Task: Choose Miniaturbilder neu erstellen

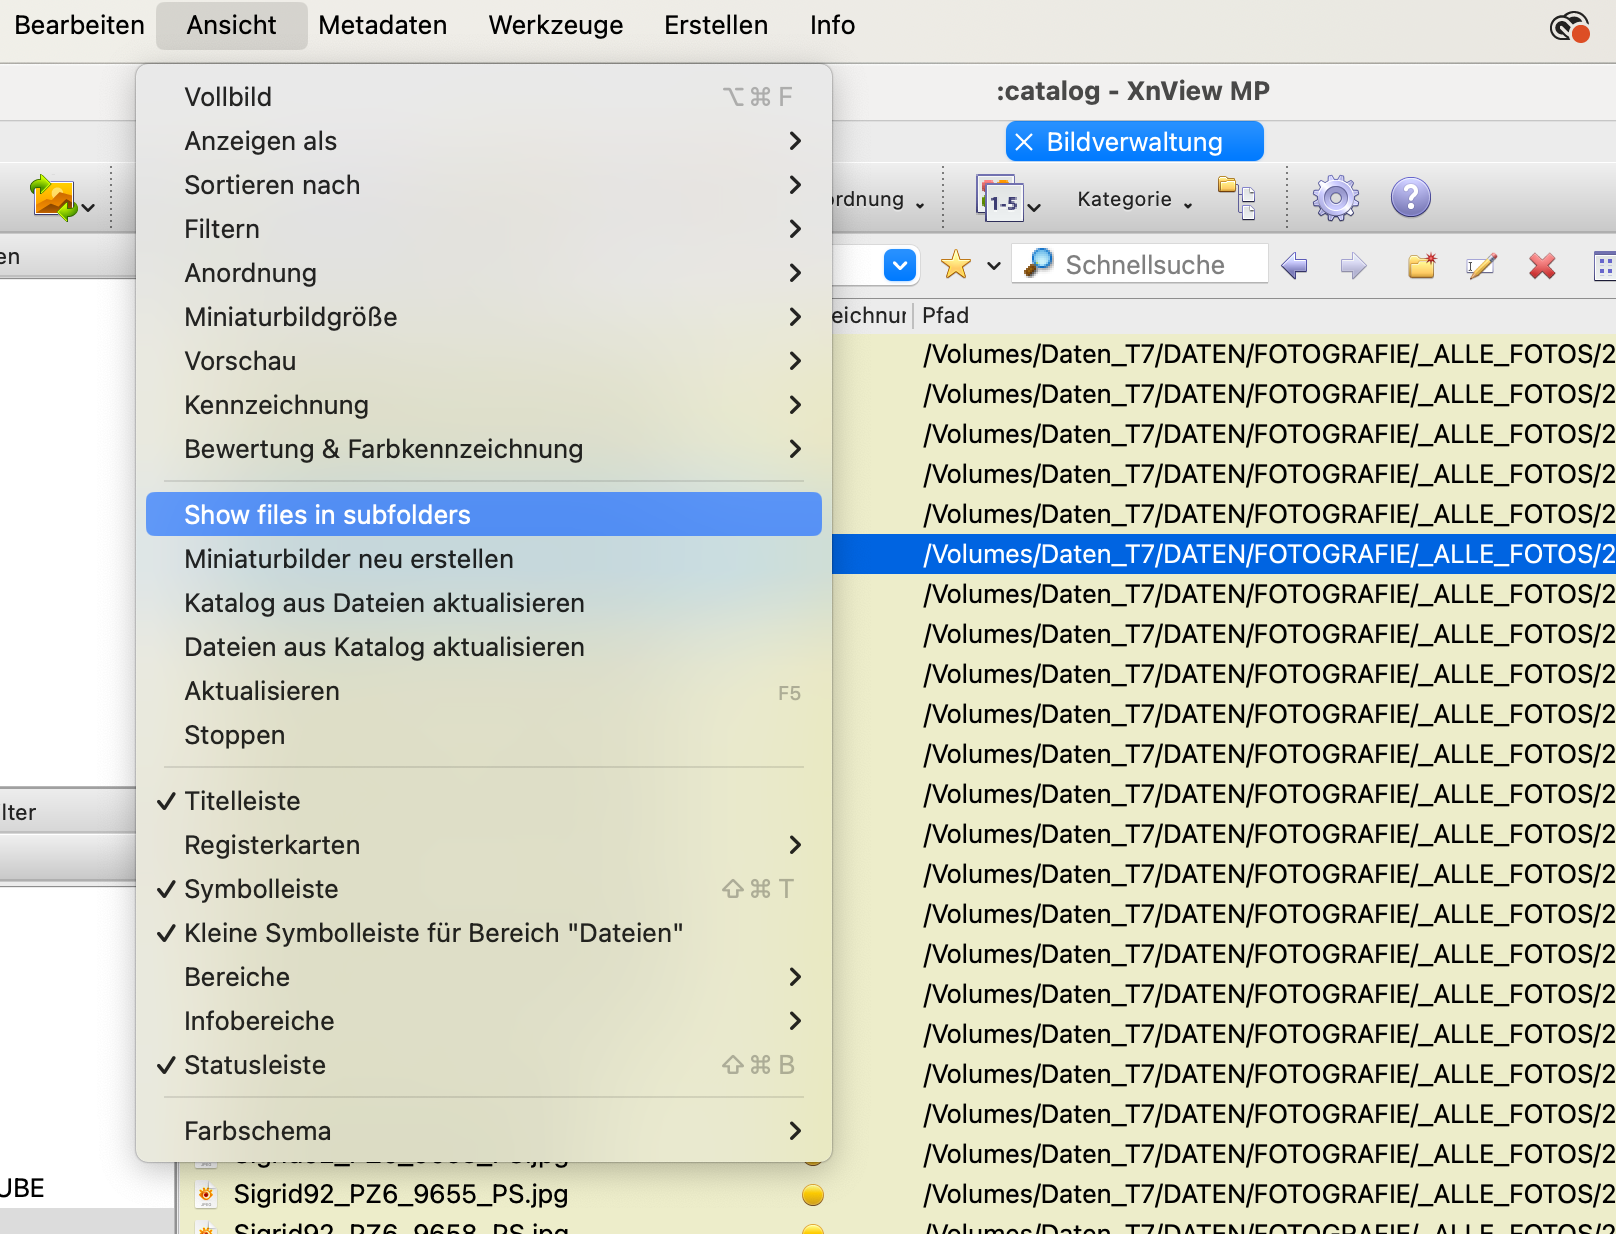Action: [x=349, y=559]
